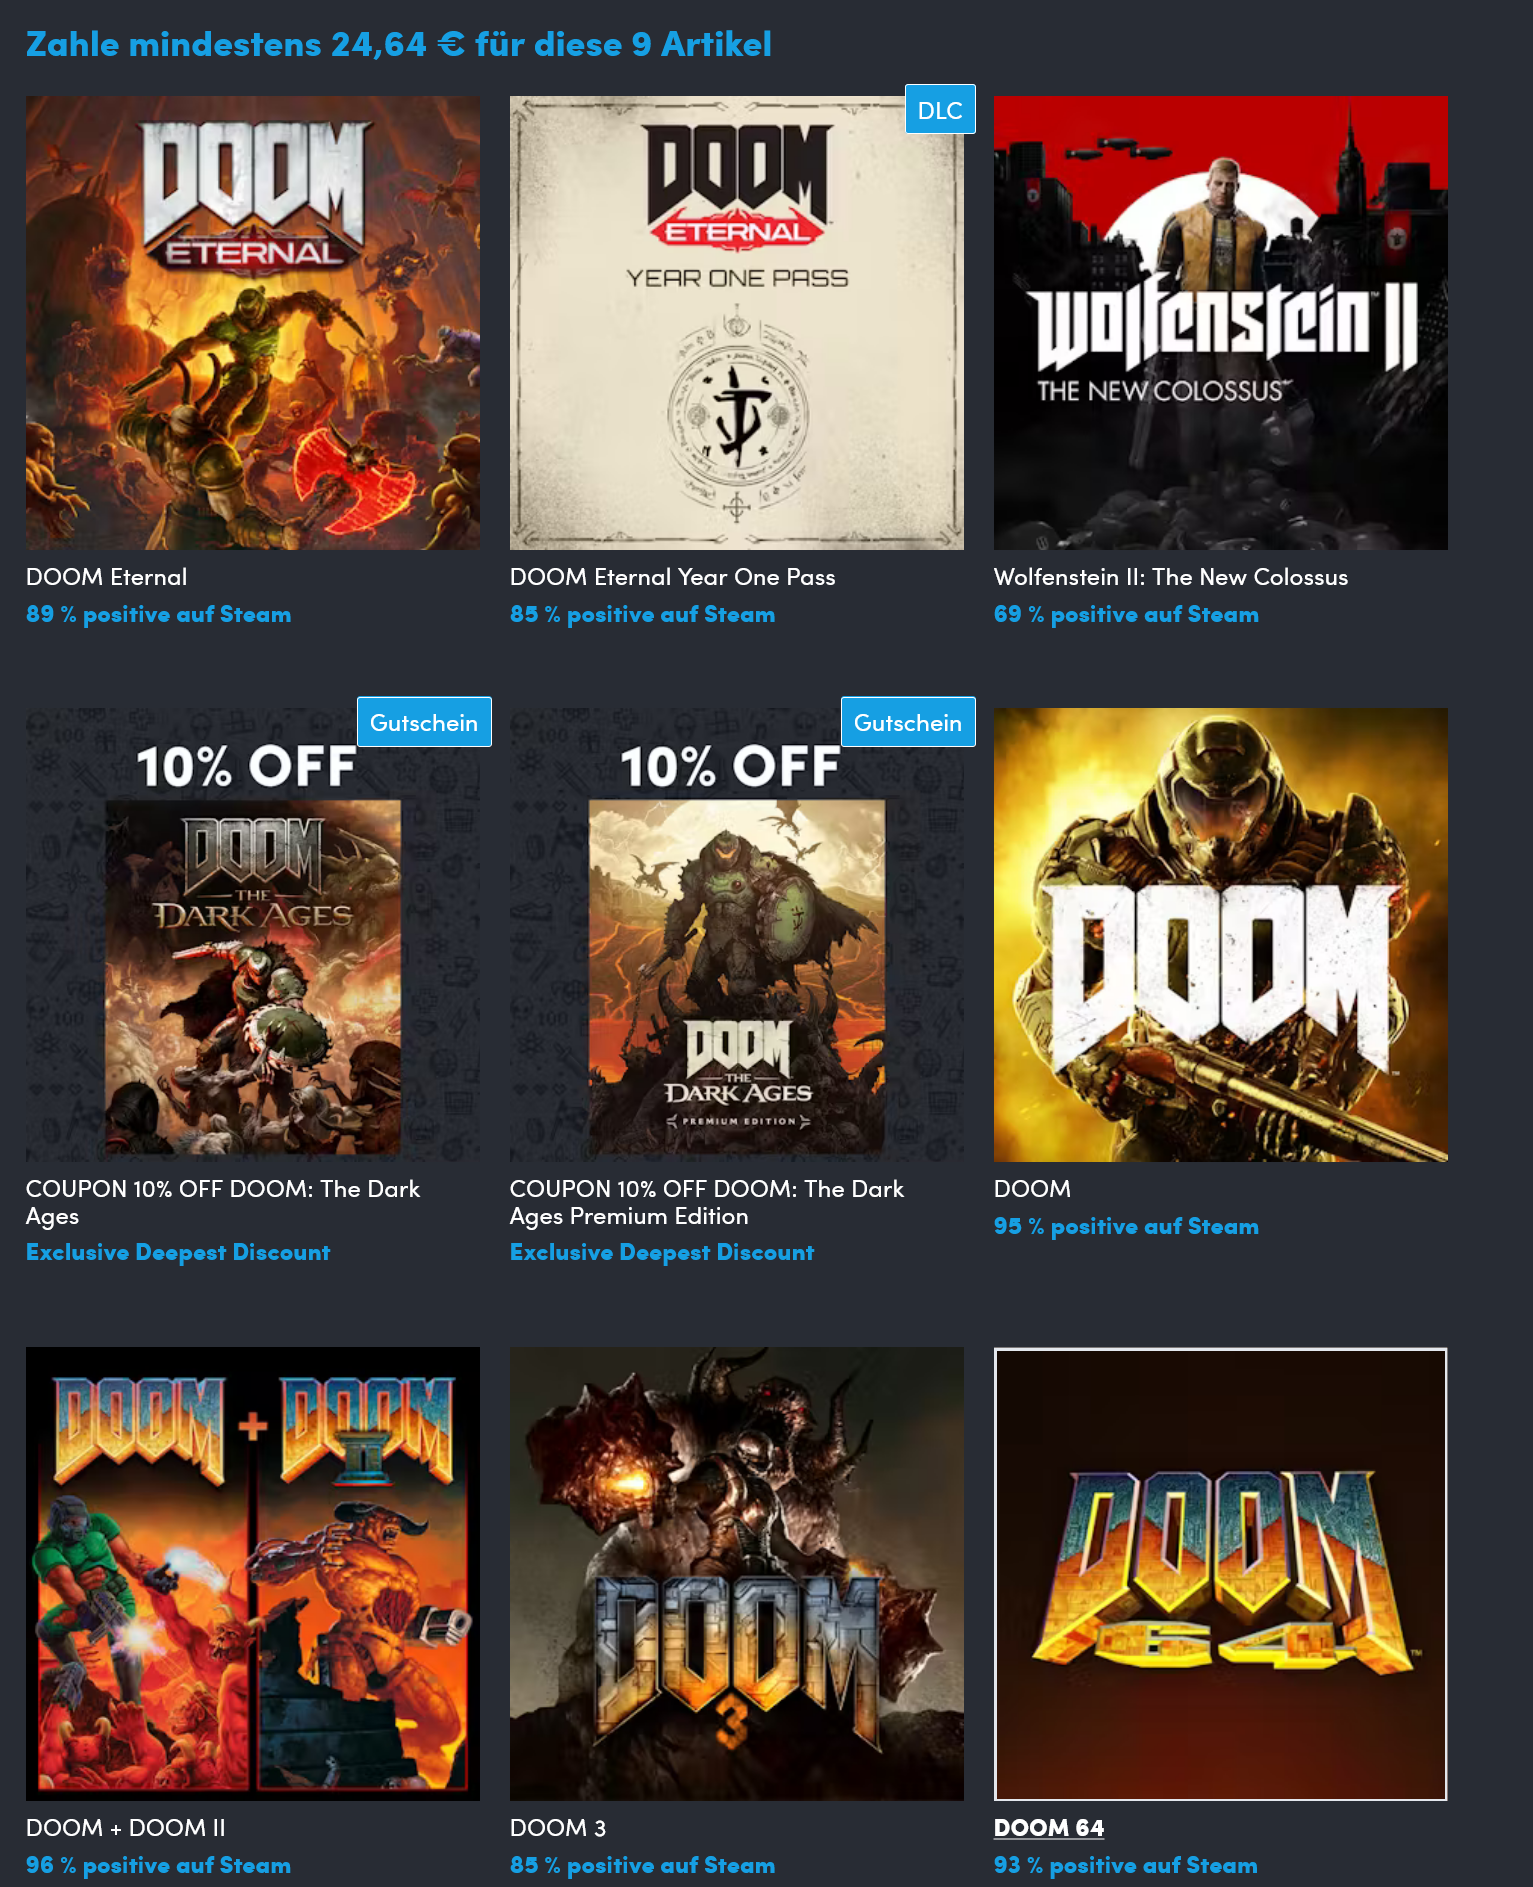Open the Wolfenstein II: The New Colossus title
Viewport: 1533px width, 1887px height.
(1171, 577)
